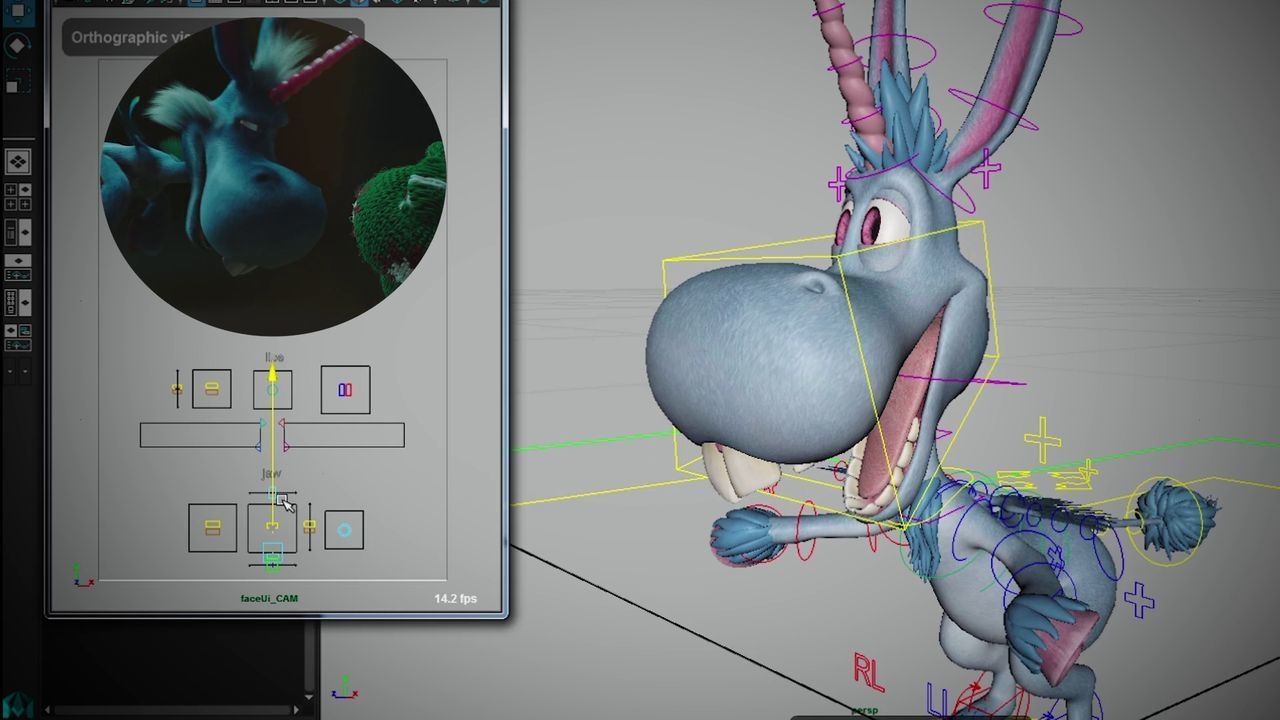Select the blue lower triangle control
1280x720 pixels.
click(259, 446)
